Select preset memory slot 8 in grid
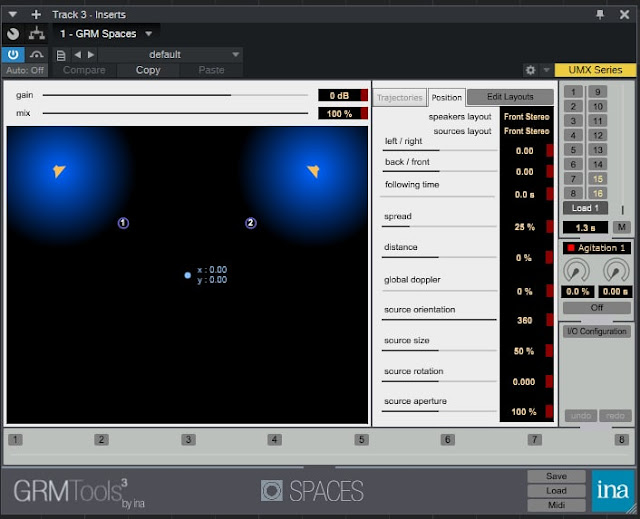The image size is (640, 519). click(573, 193)
